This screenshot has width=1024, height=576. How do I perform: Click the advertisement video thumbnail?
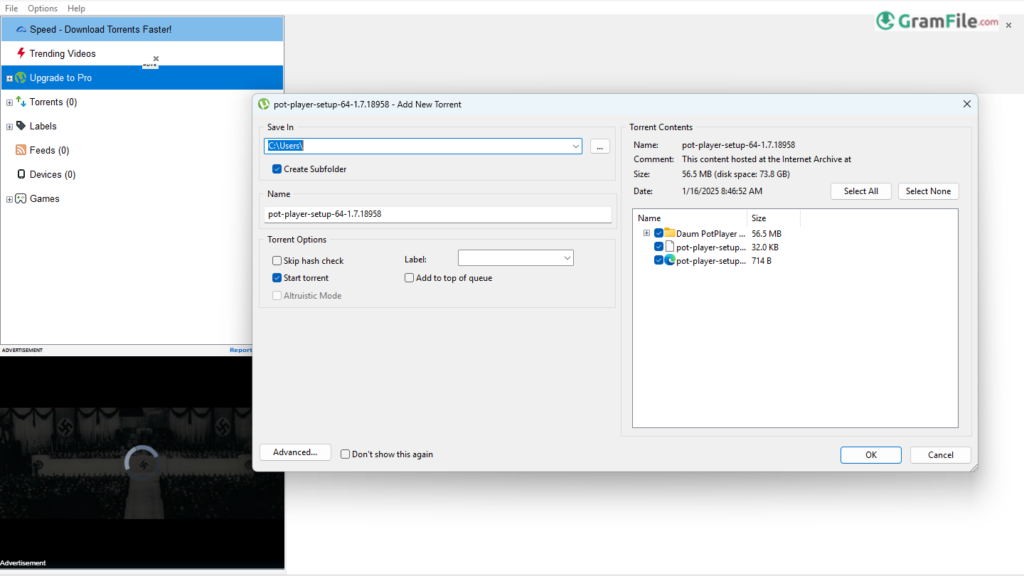click(x=142, y=463)
